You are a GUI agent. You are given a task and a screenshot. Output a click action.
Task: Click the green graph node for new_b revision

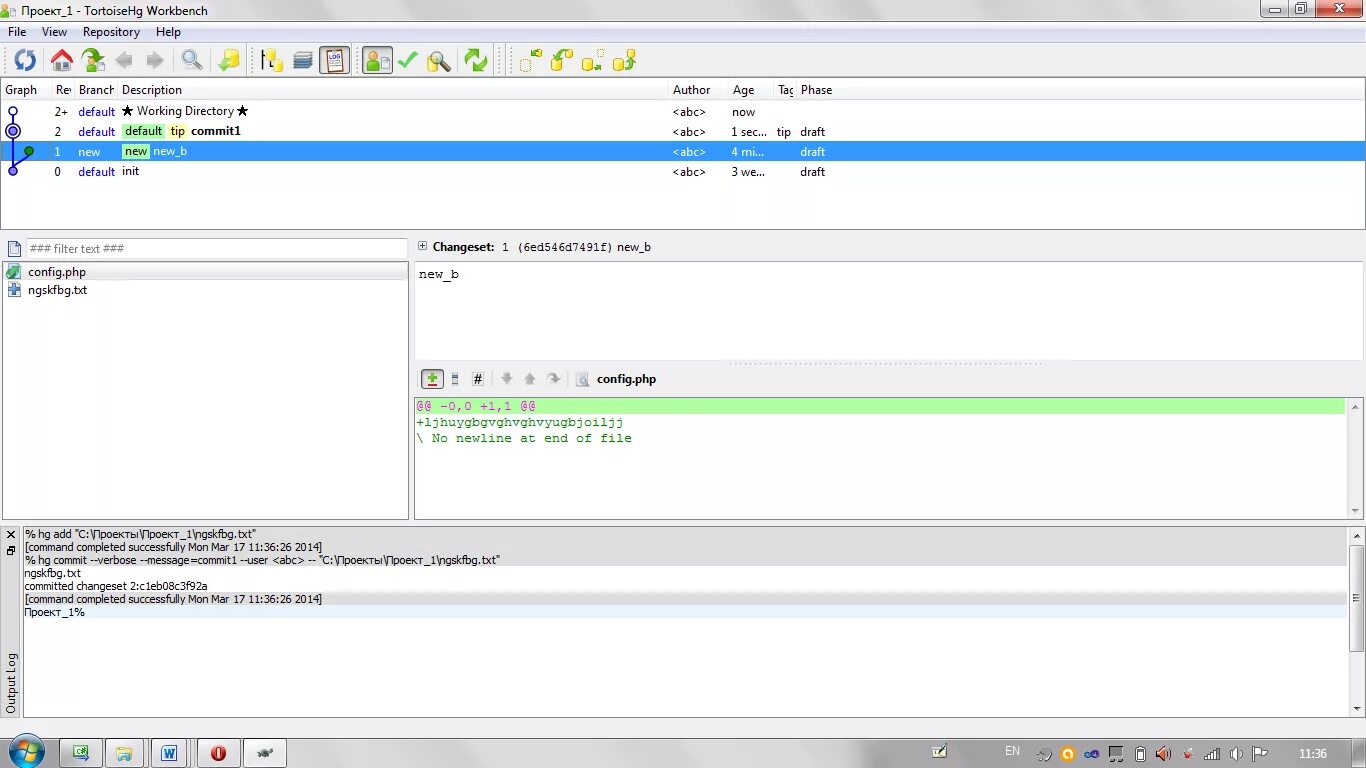[x=29, y=151]
